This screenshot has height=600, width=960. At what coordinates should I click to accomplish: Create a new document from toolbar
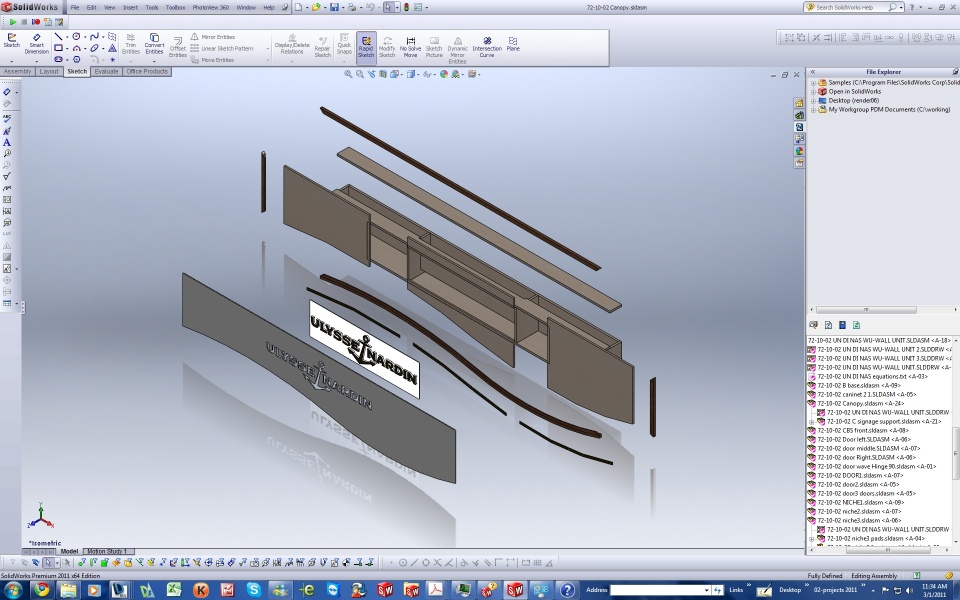(x=298, y=7)
